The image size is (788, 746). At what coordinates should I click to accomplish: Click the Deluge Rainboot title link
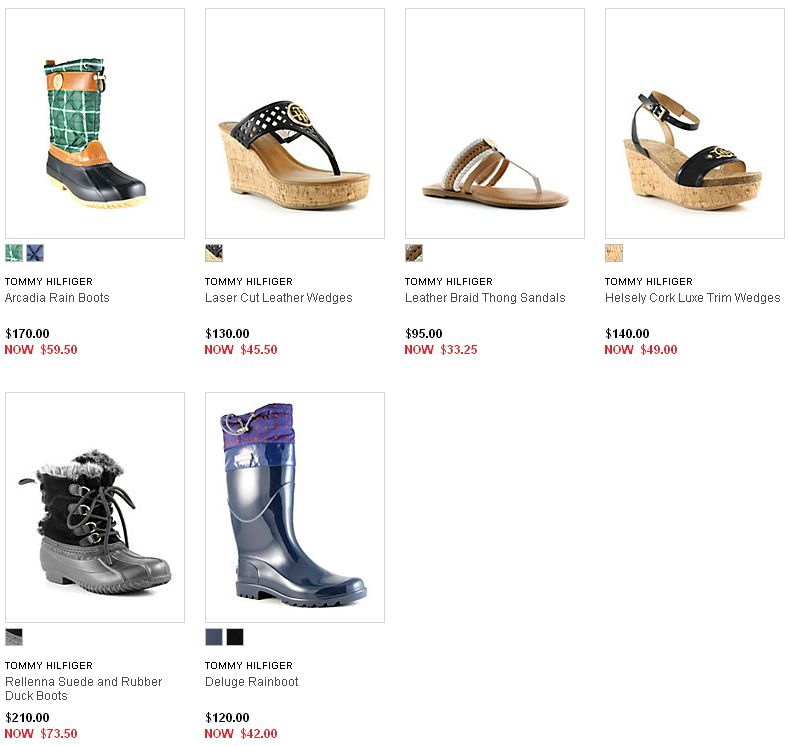click(x=252, y=682)
